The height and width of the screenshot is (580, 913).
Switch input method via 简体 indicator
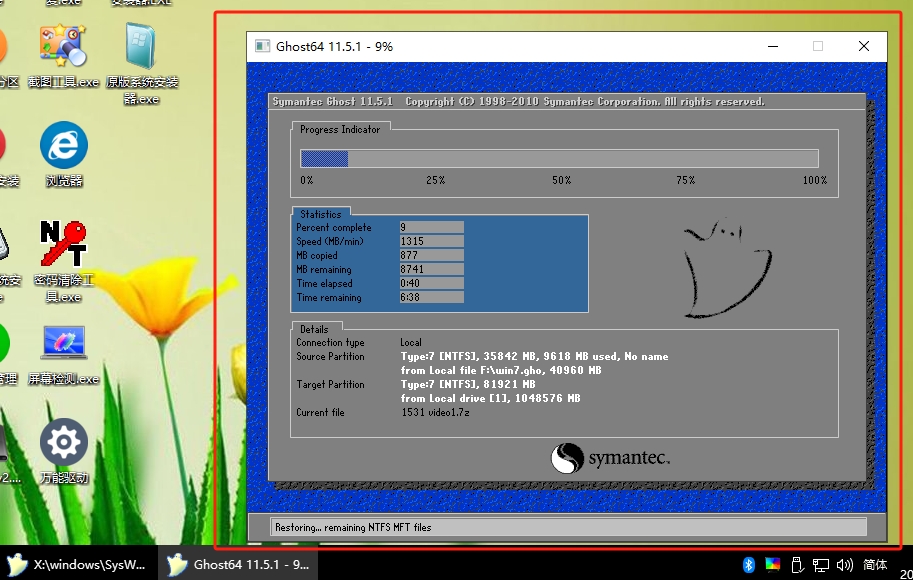coord(875,564)
